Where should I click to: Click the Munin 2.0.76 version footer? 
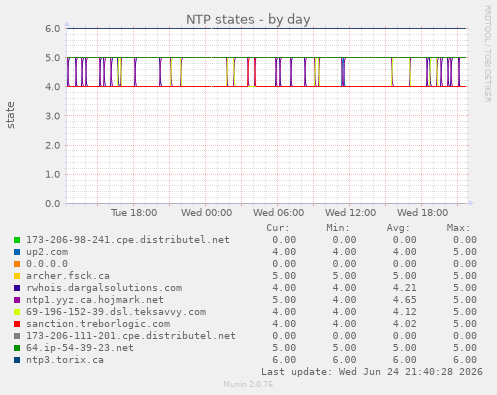(248, 384)
